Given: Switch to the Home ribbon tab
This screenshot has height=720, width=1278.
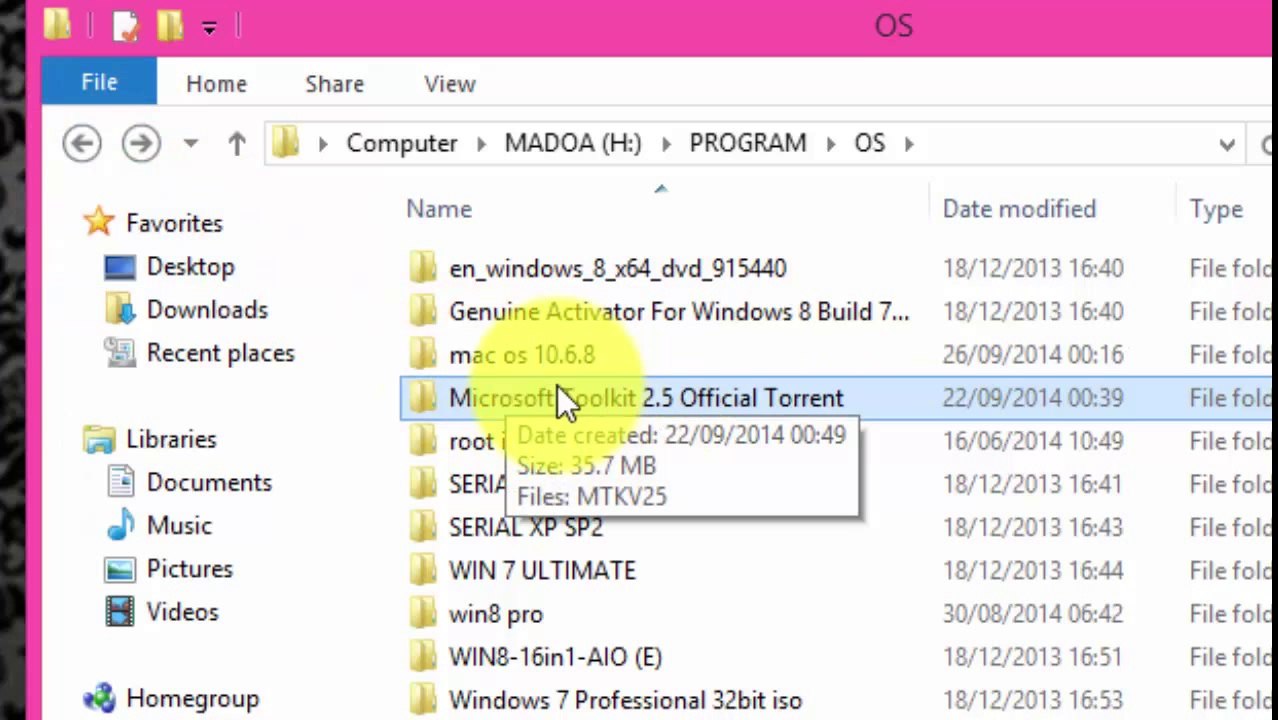Looking at the screenshot, I should (x=216, y=84).
